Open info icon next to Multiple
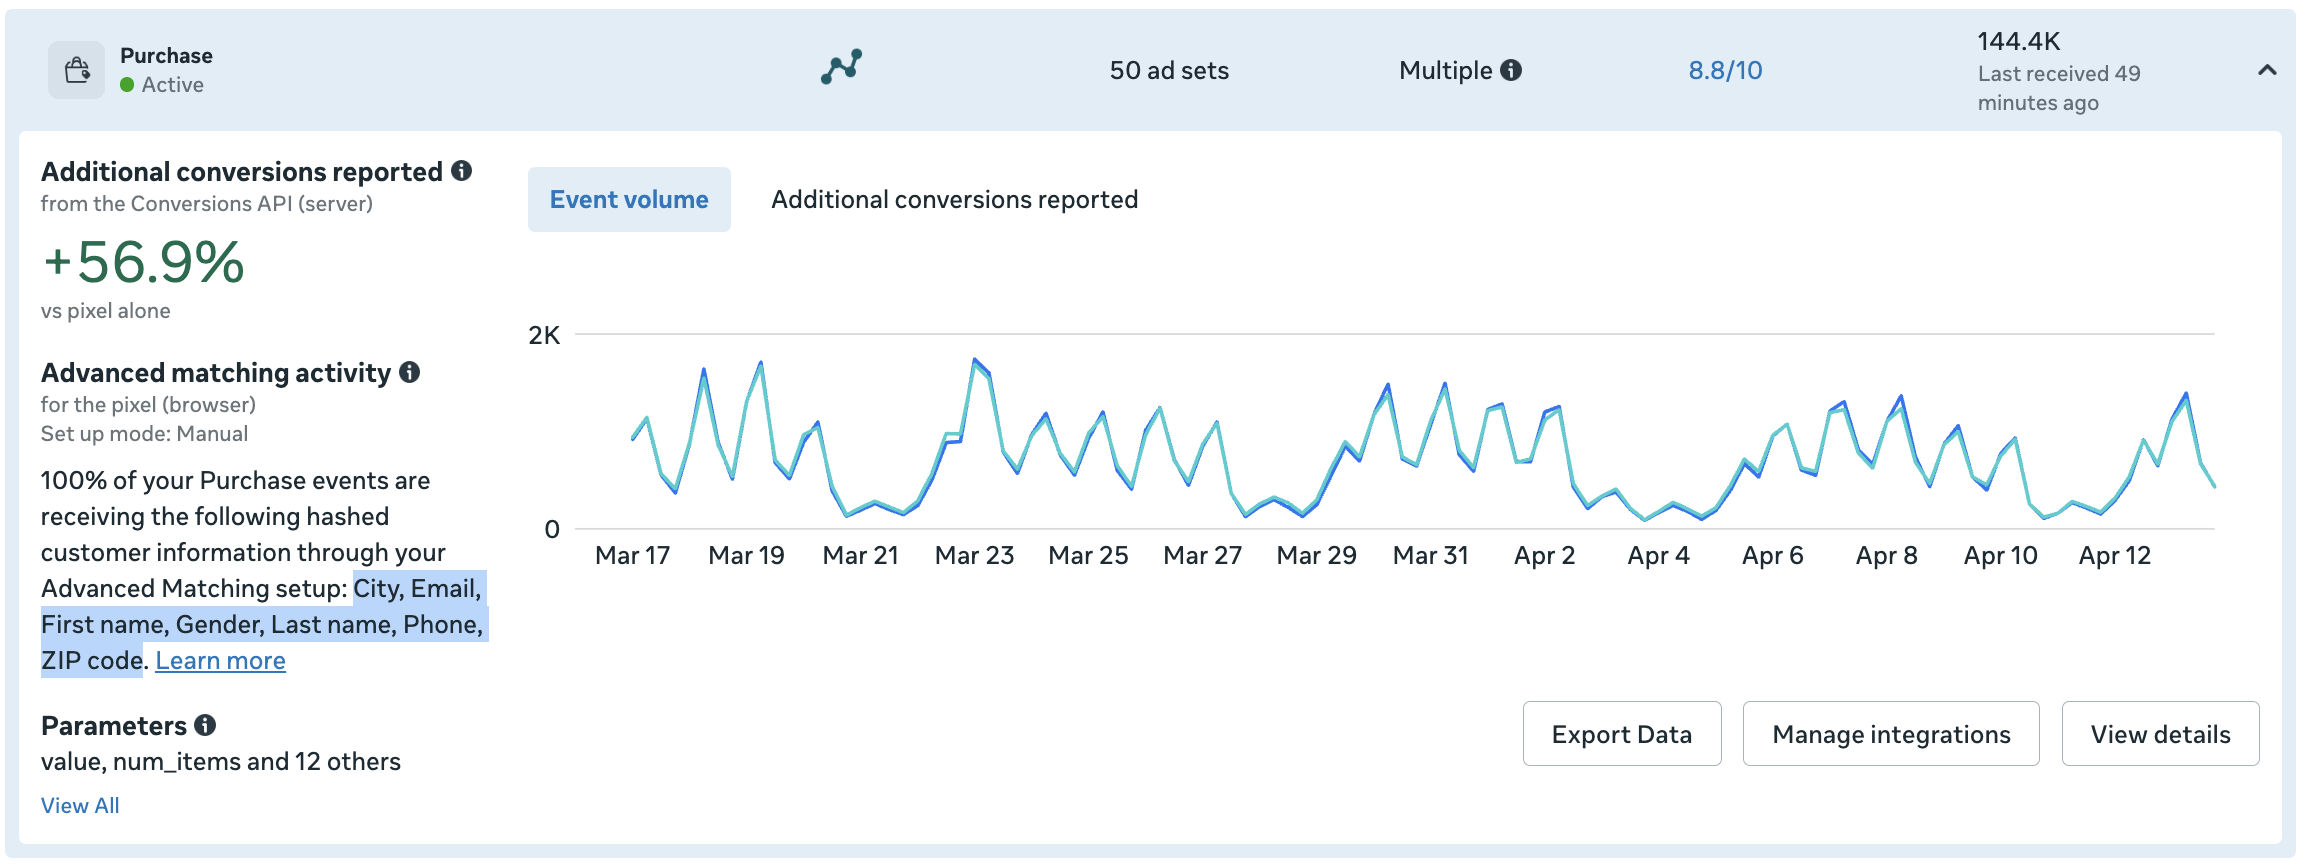 [1512, 70]
